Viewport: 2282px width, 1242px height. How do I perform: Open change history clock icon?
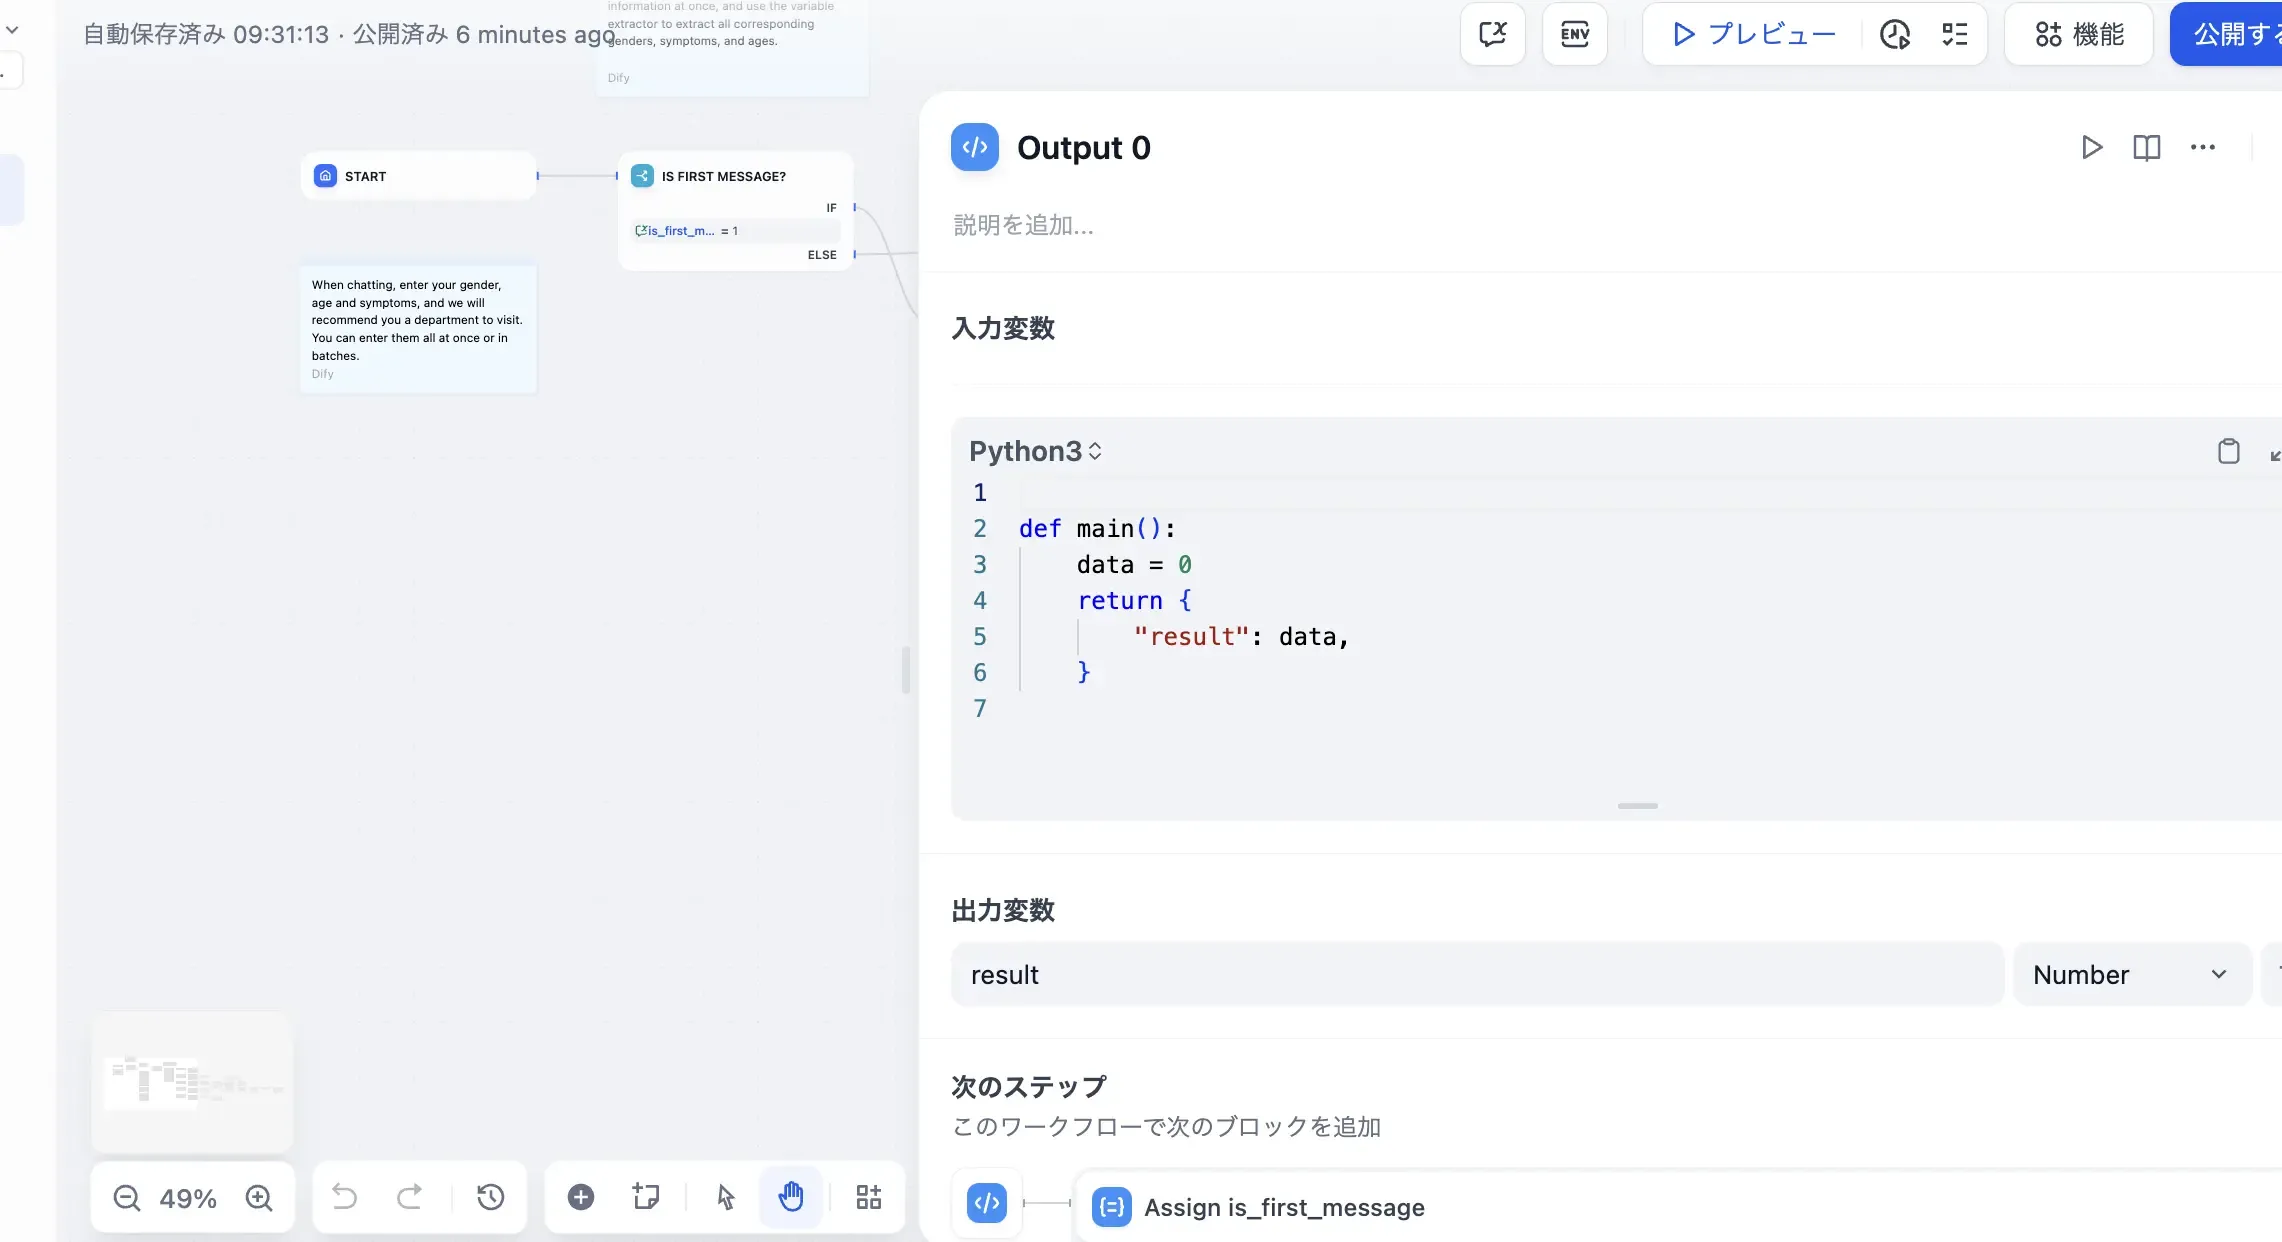coord(490,1197)
